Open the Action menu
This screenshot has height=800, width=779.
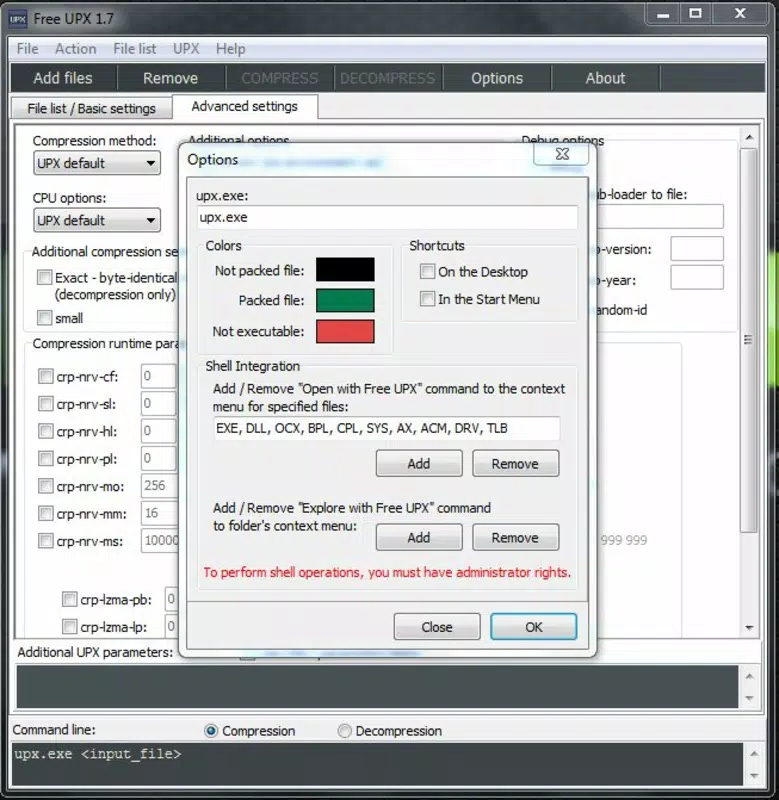76,49
